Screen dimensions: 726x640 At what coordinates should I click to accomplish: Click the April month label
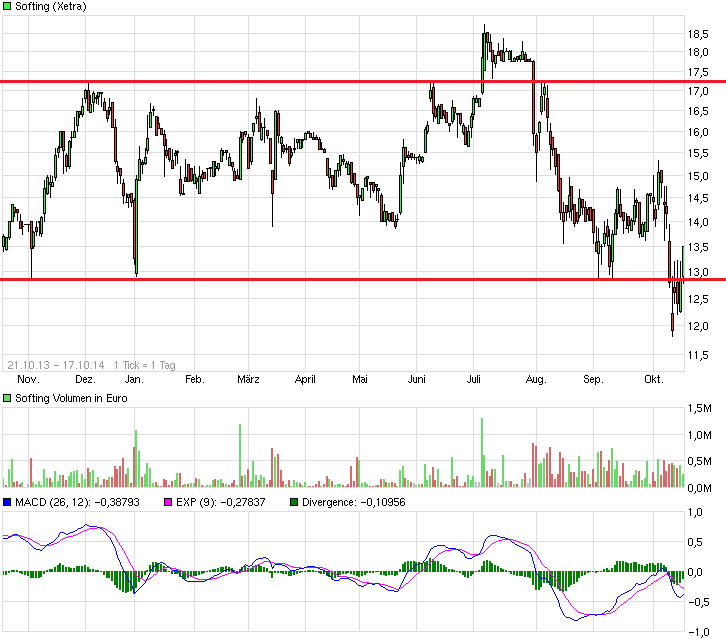(305, 380)
